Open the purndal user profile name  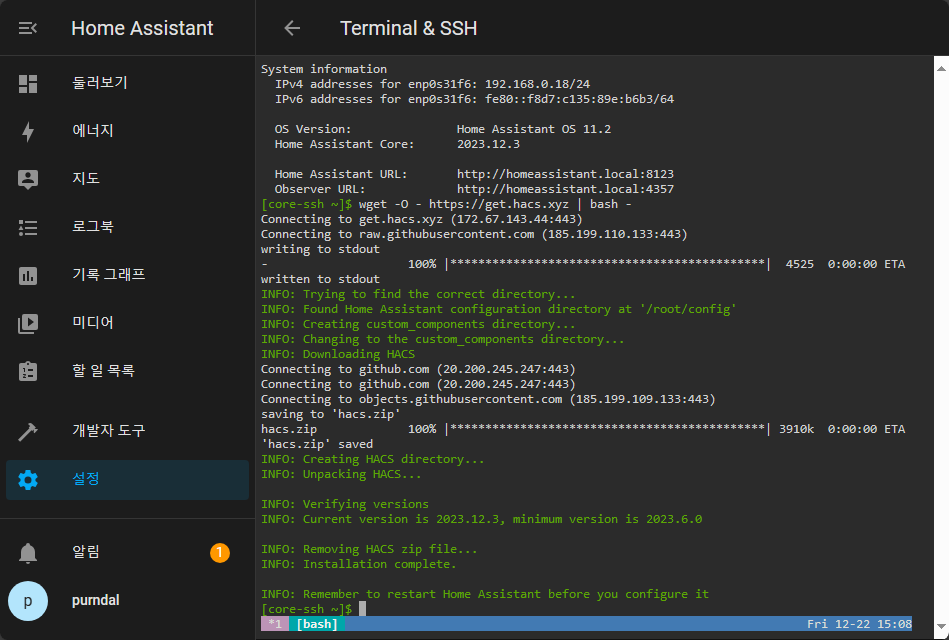(96, 600)
